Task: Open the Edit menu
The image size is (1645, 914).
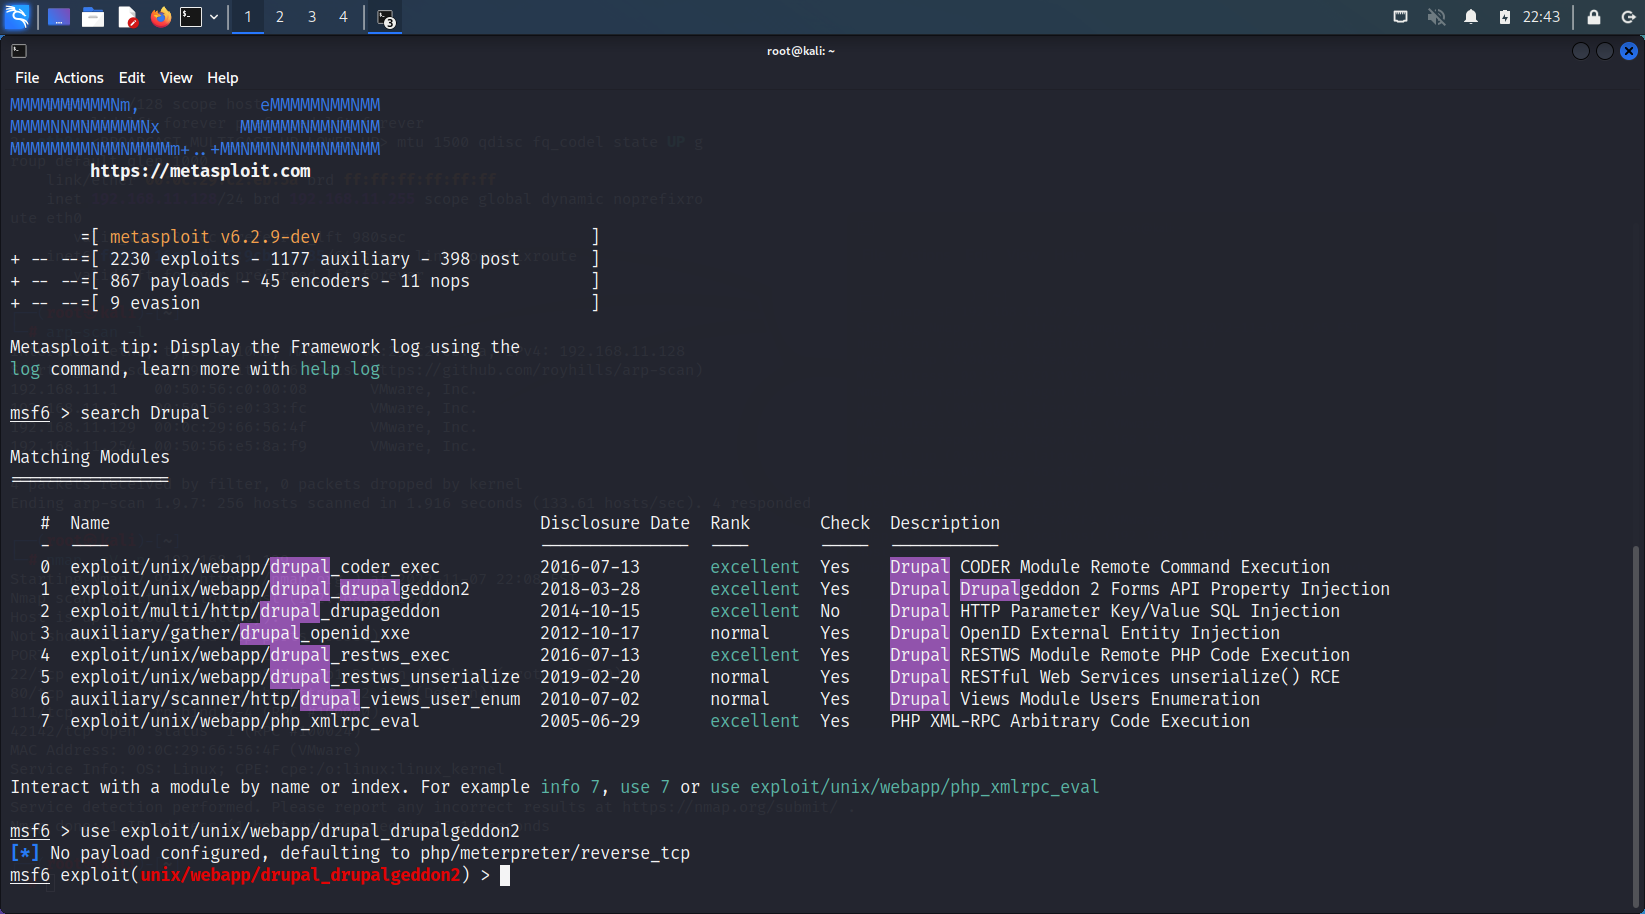Action: click(x=132, y=78)
